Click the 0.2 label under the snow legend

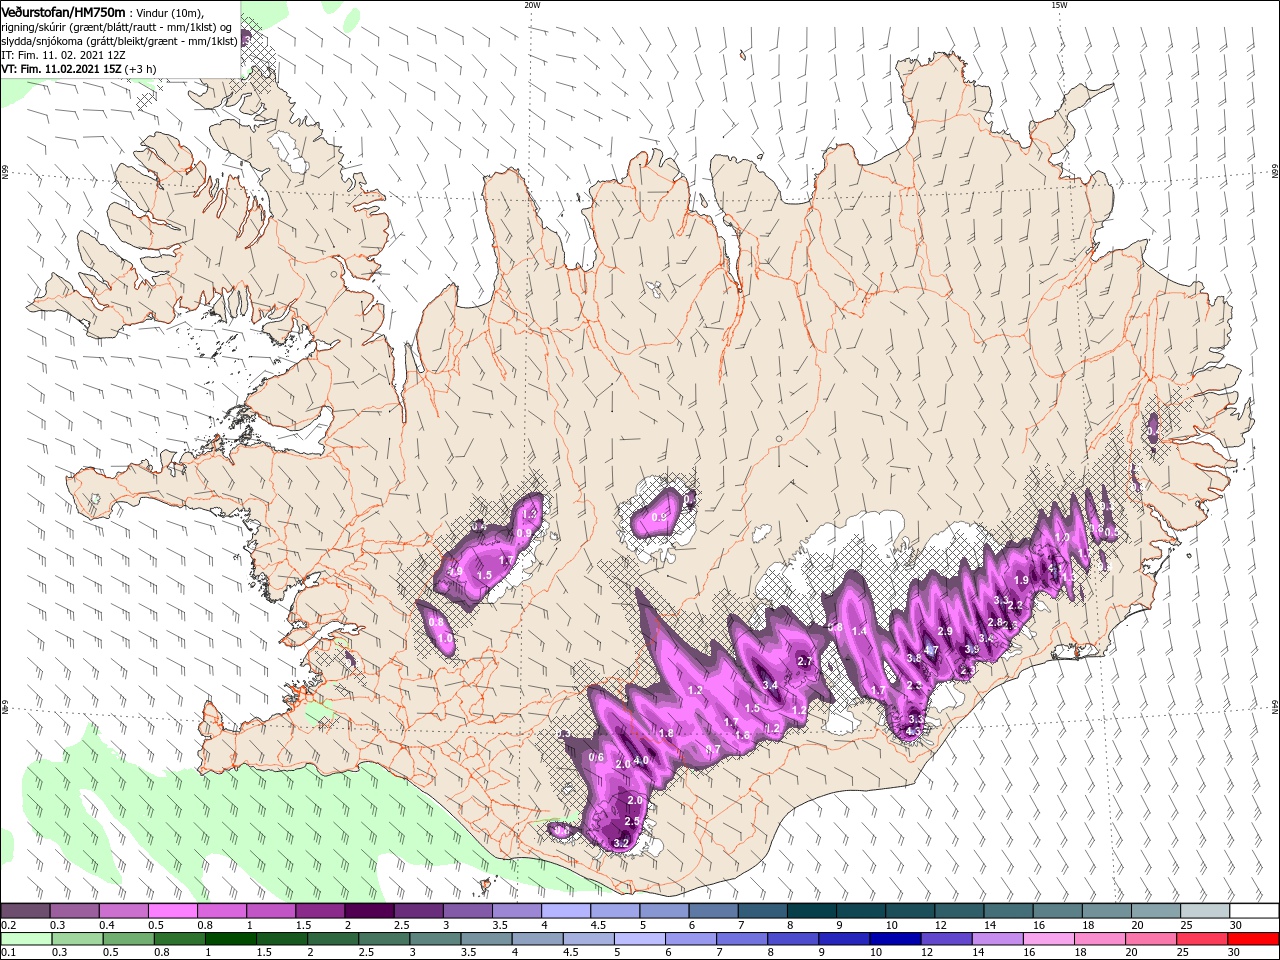pyautogui.click(x=8, y=925)
